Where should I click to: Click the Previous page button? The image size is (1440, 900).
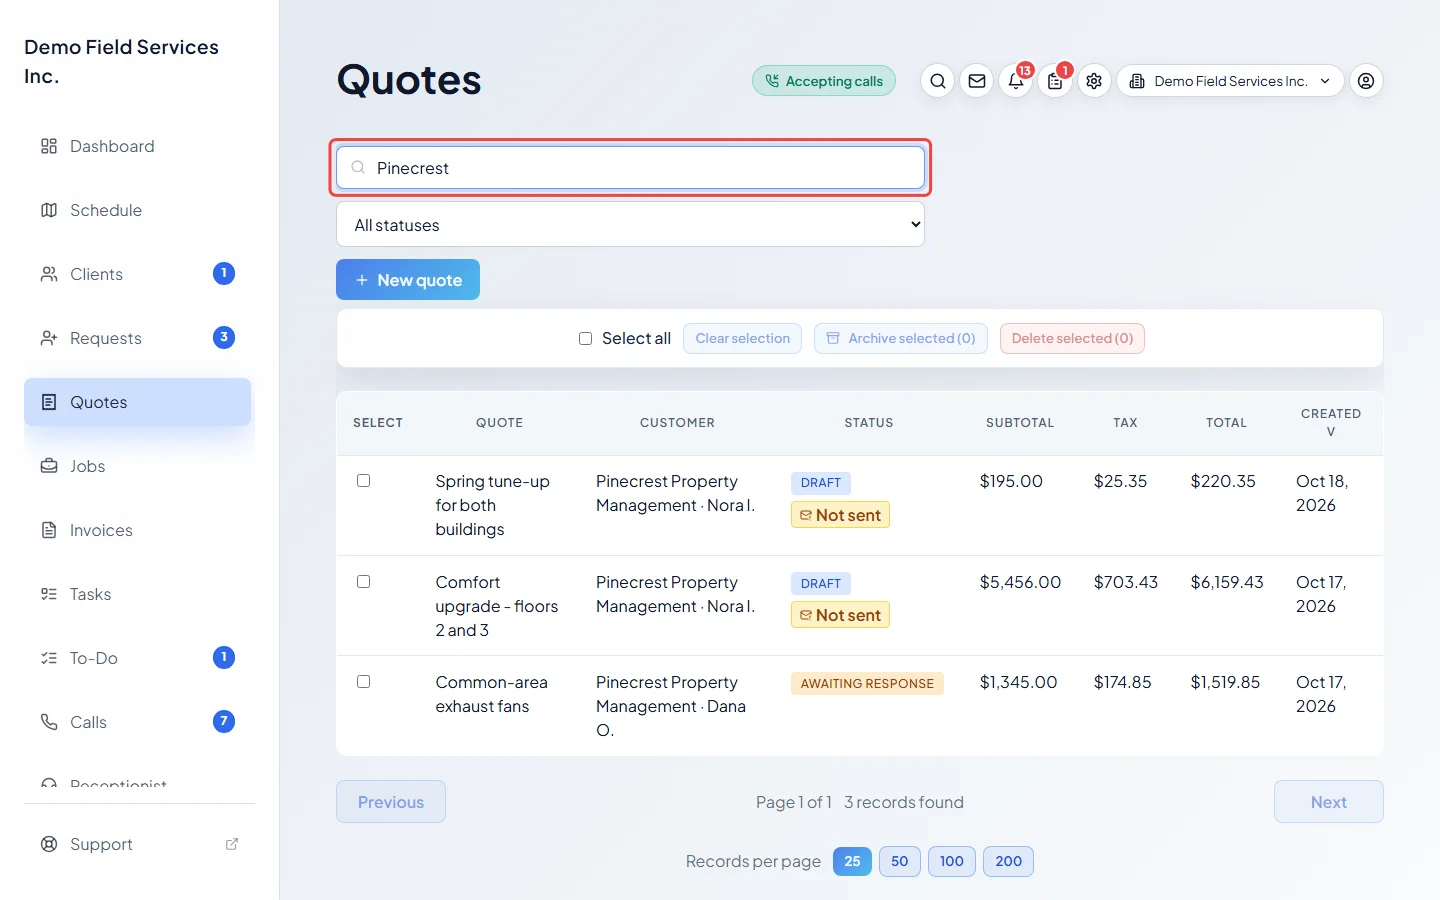pyautogui.click(x=391, y=802)
